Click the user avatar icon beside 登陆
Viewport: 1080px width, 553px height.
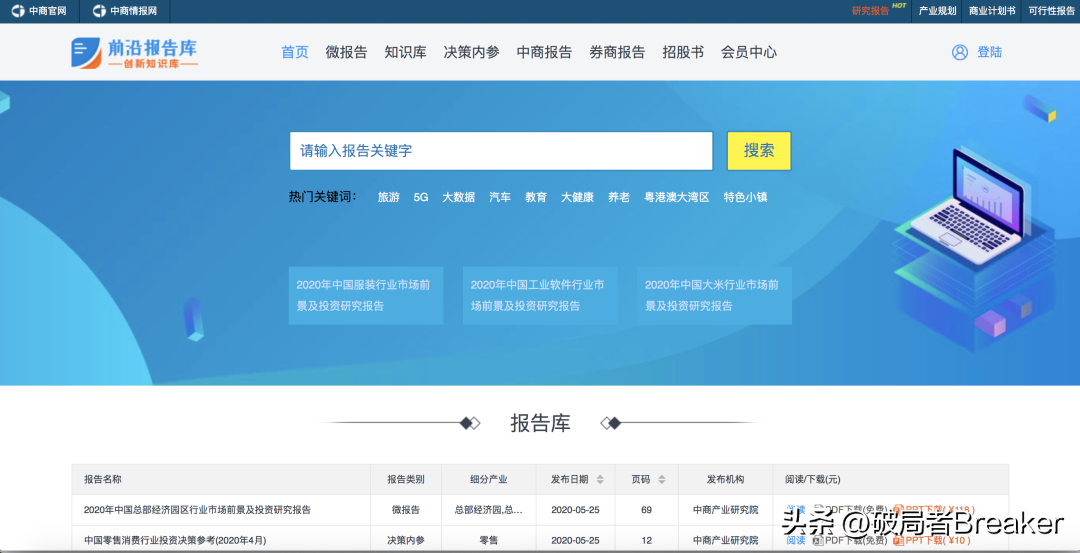click(x=959, y=52)
